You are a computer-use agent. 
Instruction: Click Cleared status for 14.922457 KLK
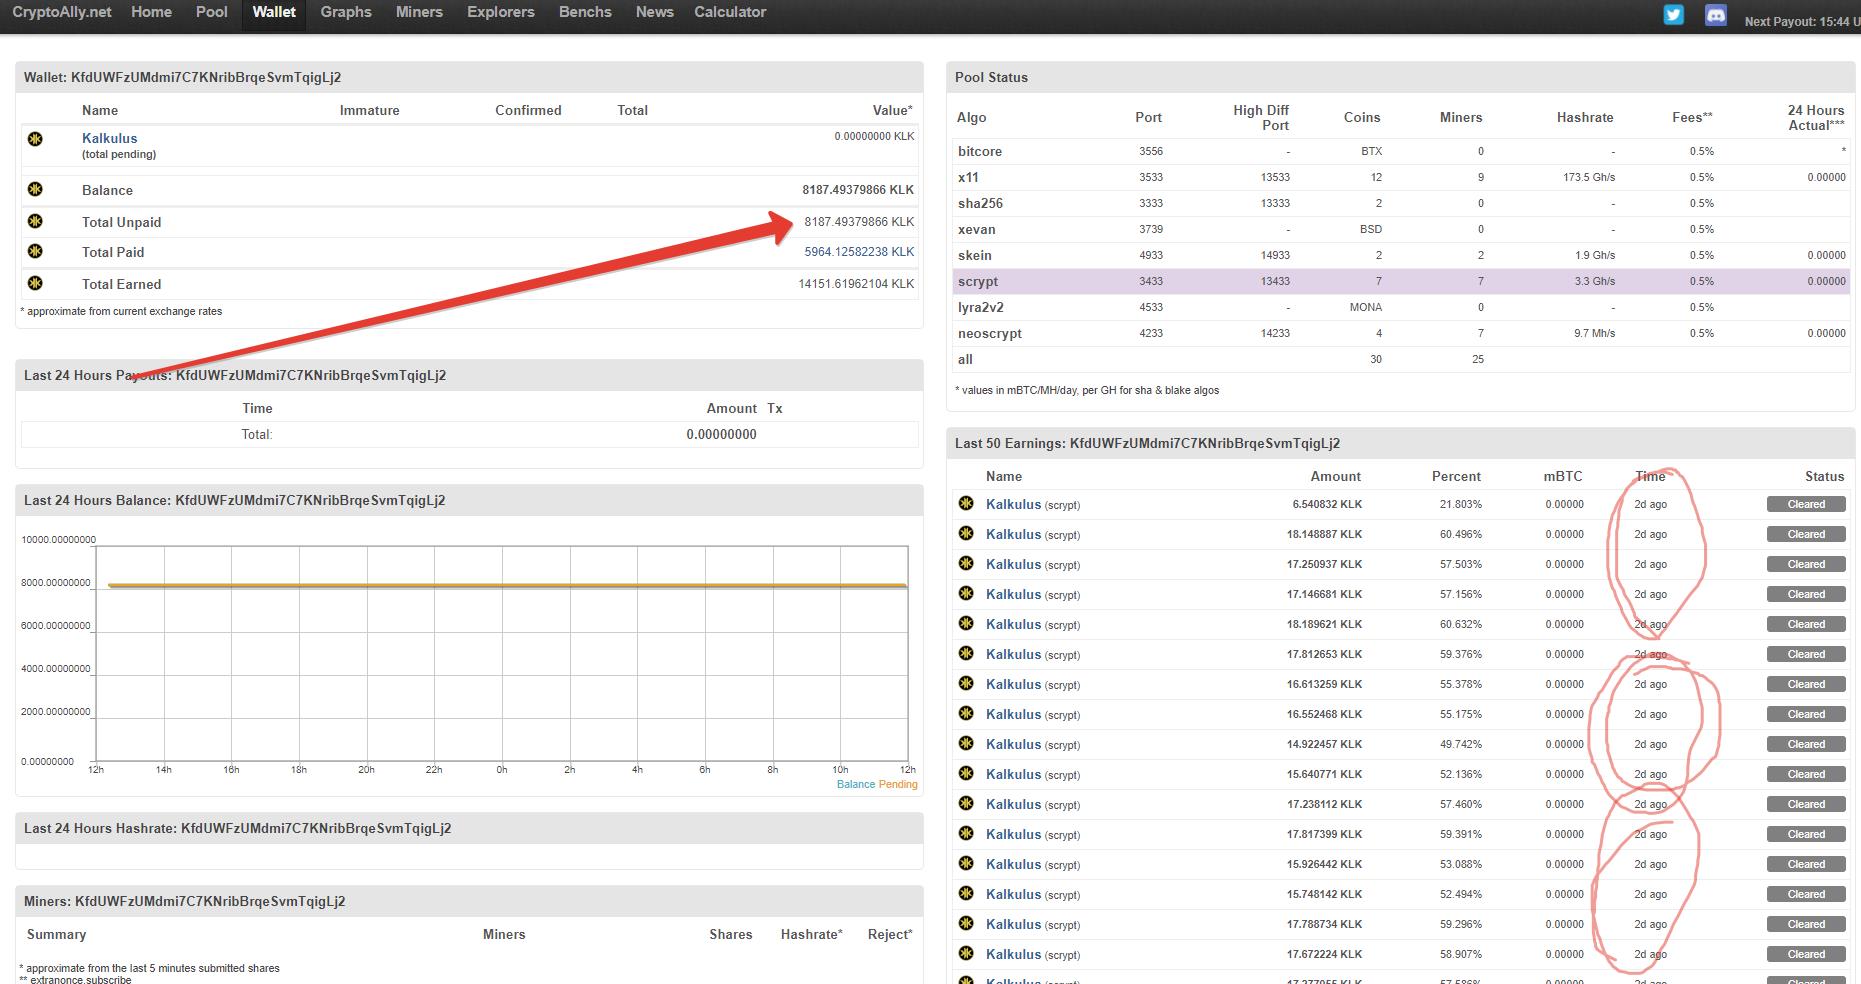(1806, 744)
